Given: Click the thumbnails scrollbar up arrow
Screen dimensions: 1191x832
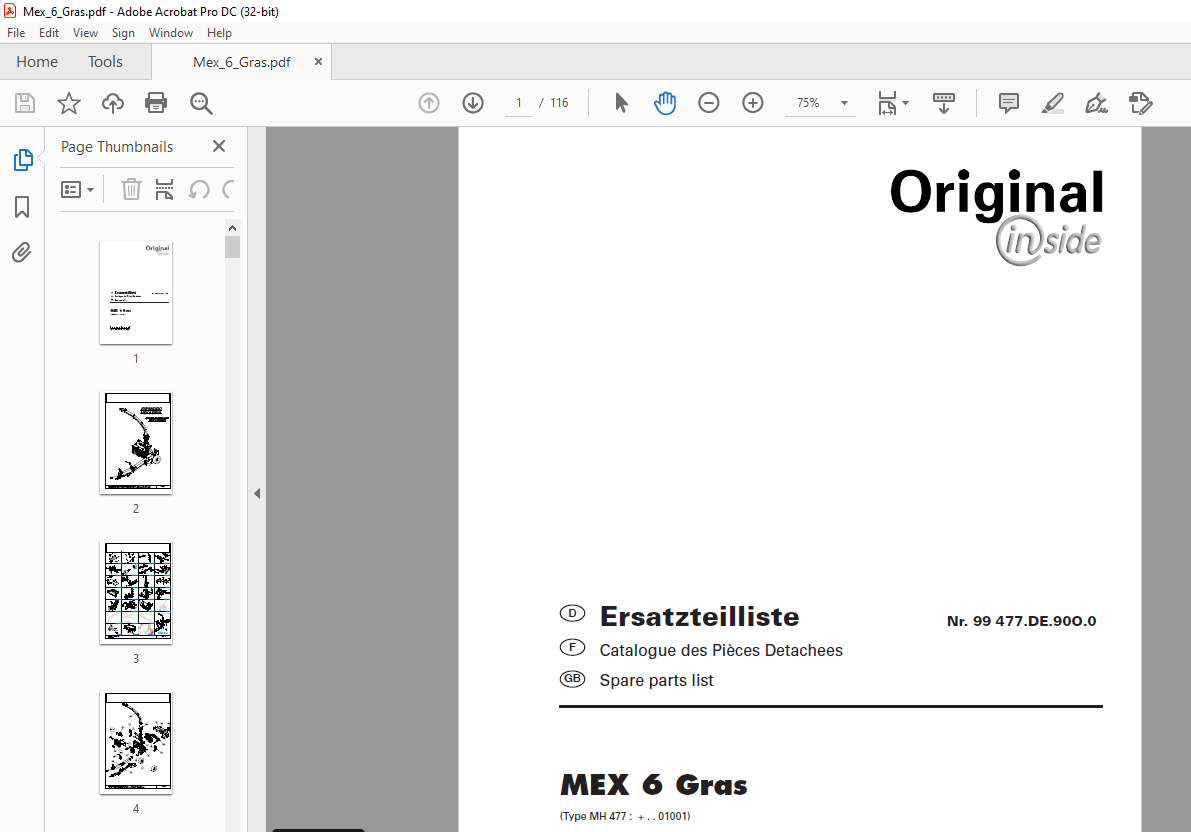Looking at the screenshot, I should point(232,228).
